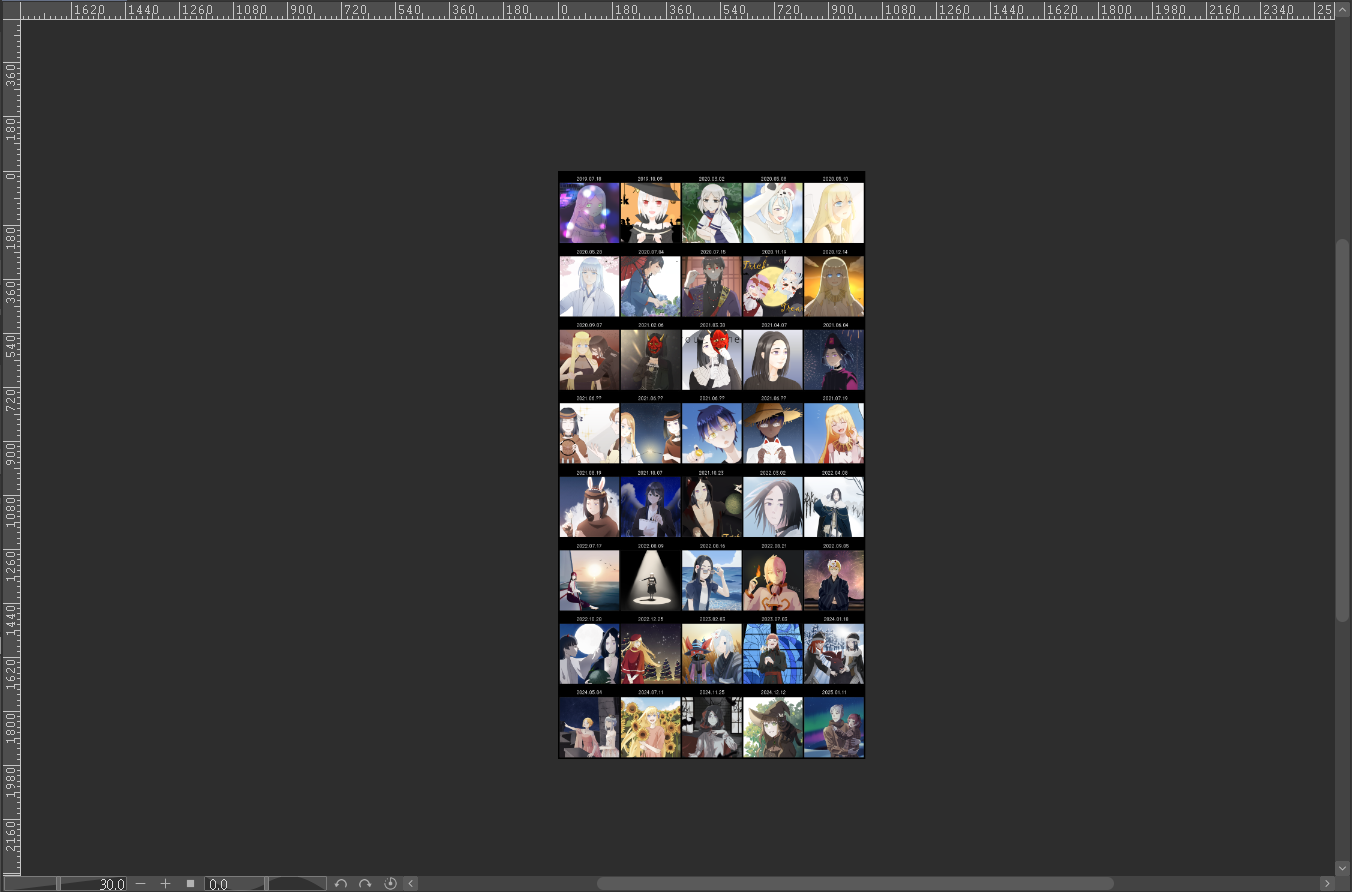Click the red umbrella hydrangea artwork
1352x892 pixels.
pos(651,286)
